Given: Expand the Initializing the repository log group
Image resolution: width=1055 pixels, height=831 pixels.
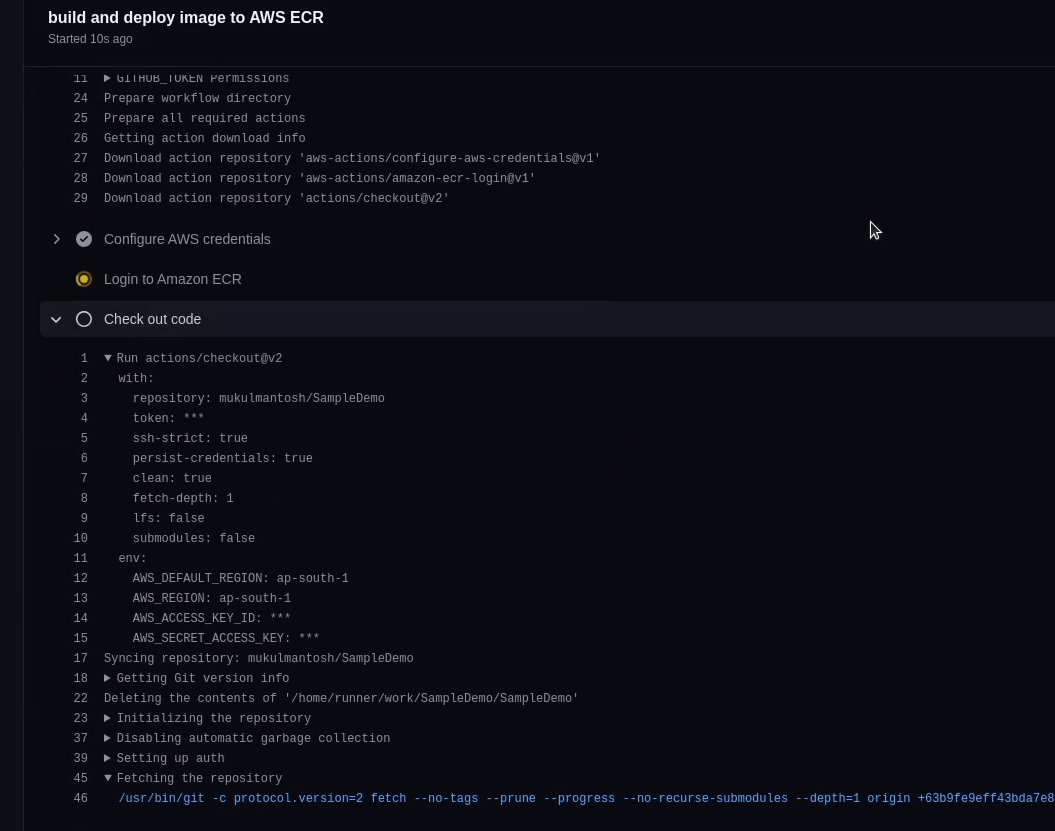Looking at the screenshot, I should tap(108, 718).
